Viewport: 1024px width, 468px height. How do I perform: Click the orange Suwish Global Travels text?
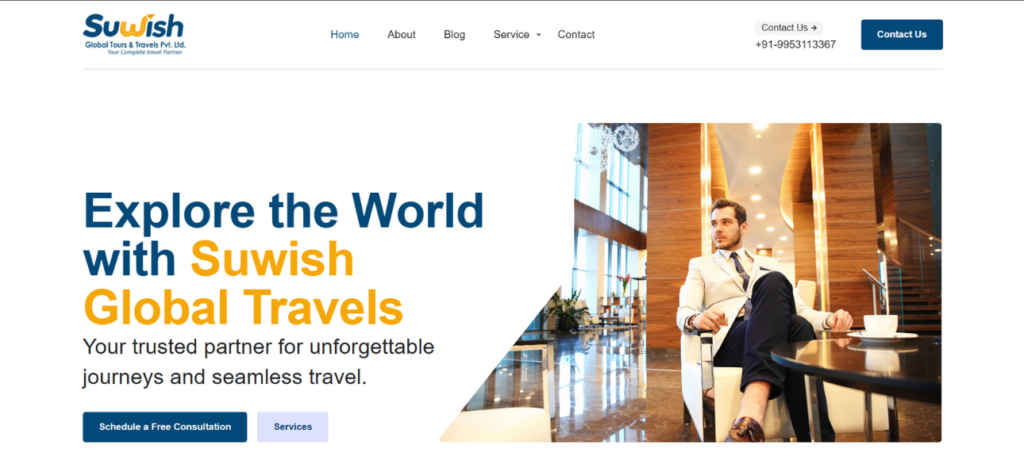pyautogui.click(x=244, y=283)
